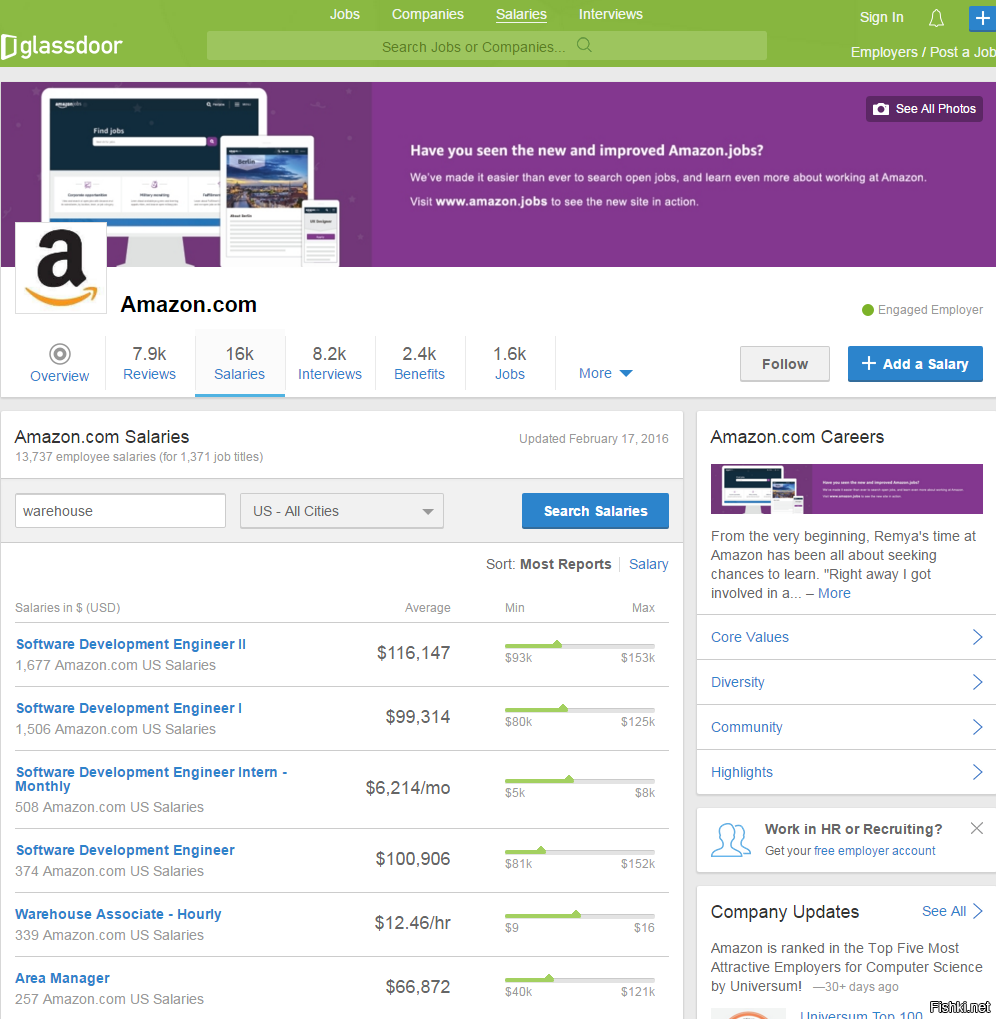Image resolution: width=996 pixels, height=1019 pixels.
Task: Click the Software Development Engineer II range bar
Action: (x=580, y=645)
